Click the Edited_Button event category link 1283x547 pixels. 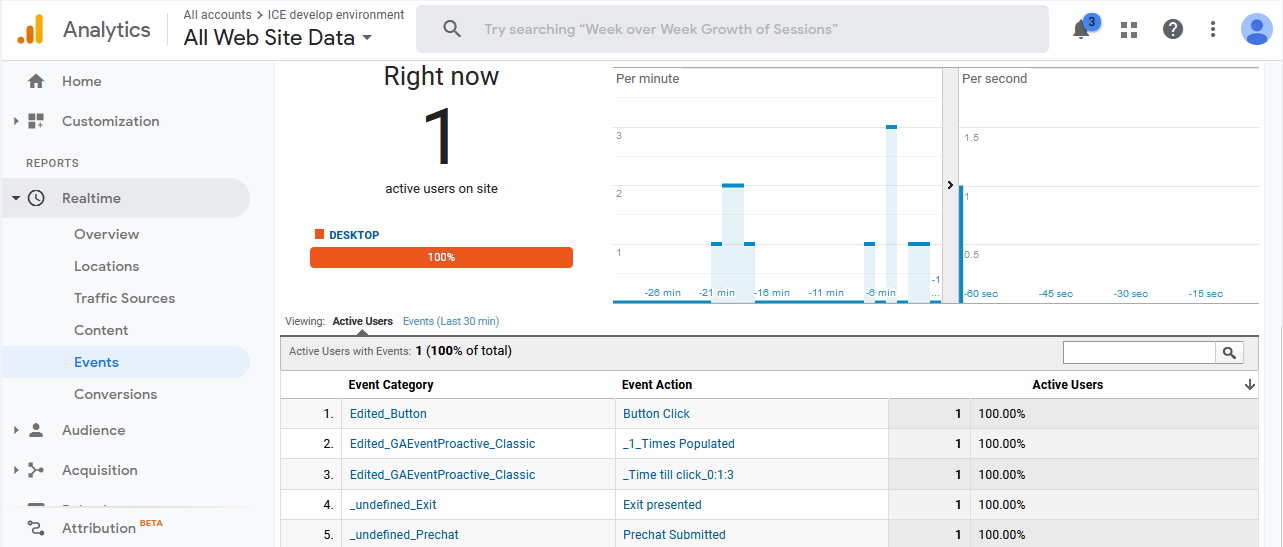coord(388,414)
